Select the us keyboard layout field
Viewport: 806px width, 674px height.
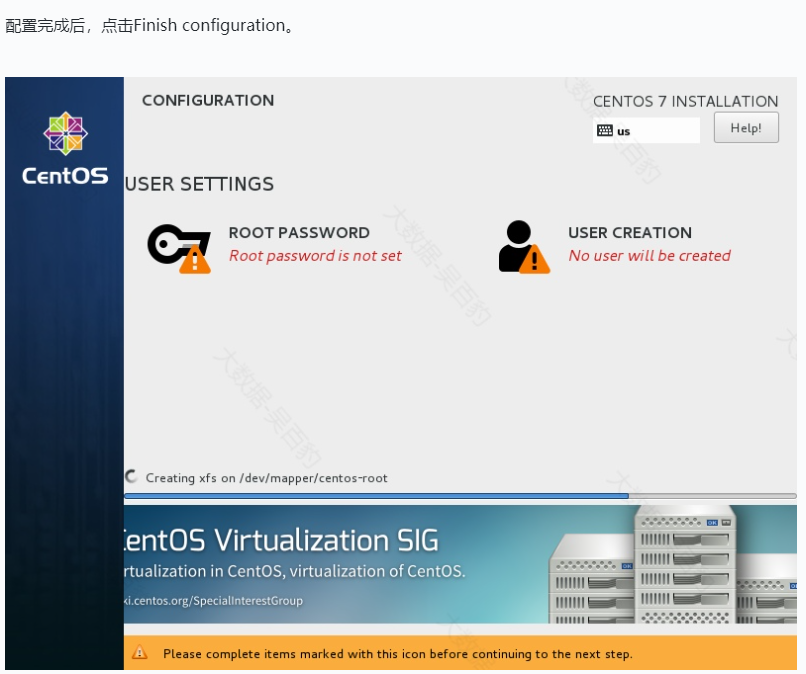point(646,130)
